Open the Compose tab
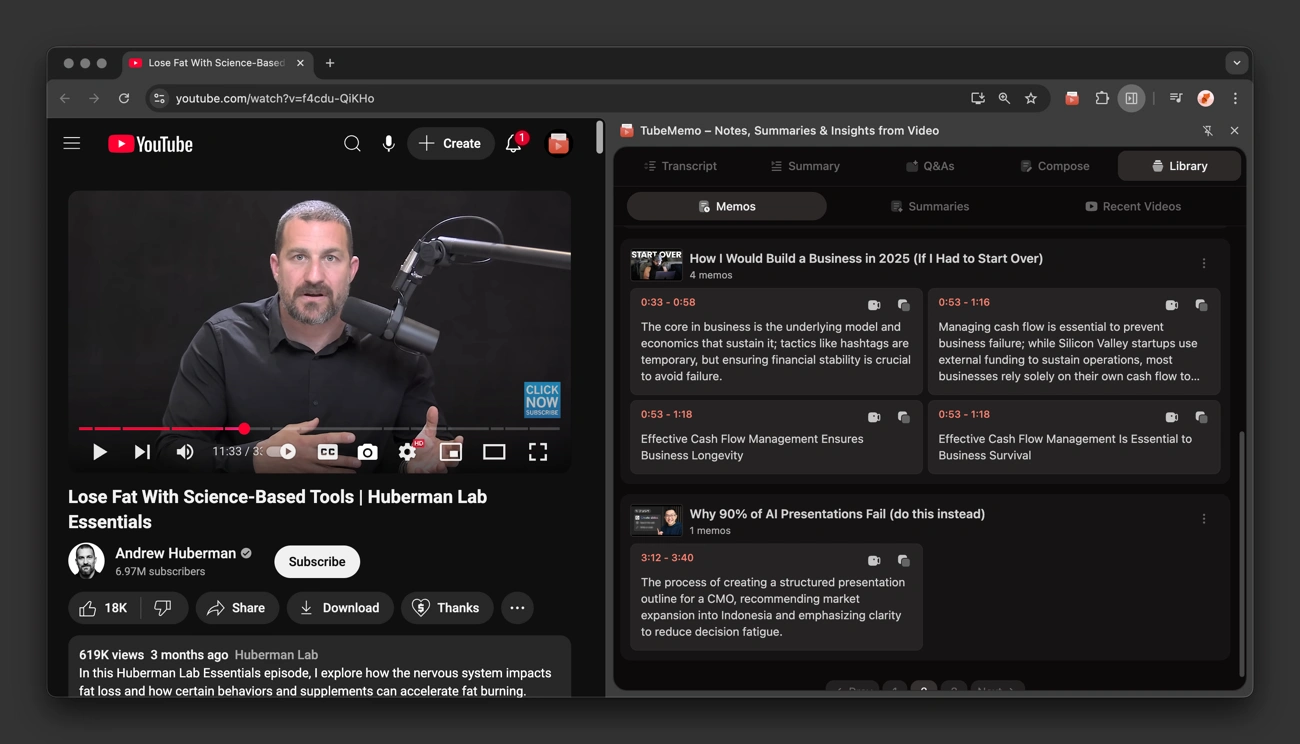The image size is (1300, 744). (x=1054, y=166)
